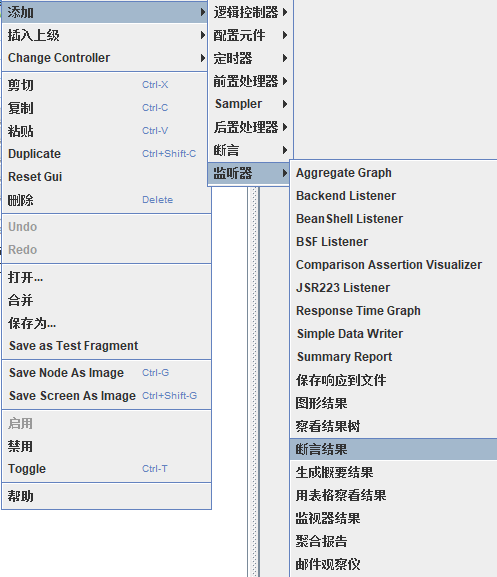Expand the 逻辑控制器 submenu
This screenshot has width=497, height=577.
pos(250,13)
